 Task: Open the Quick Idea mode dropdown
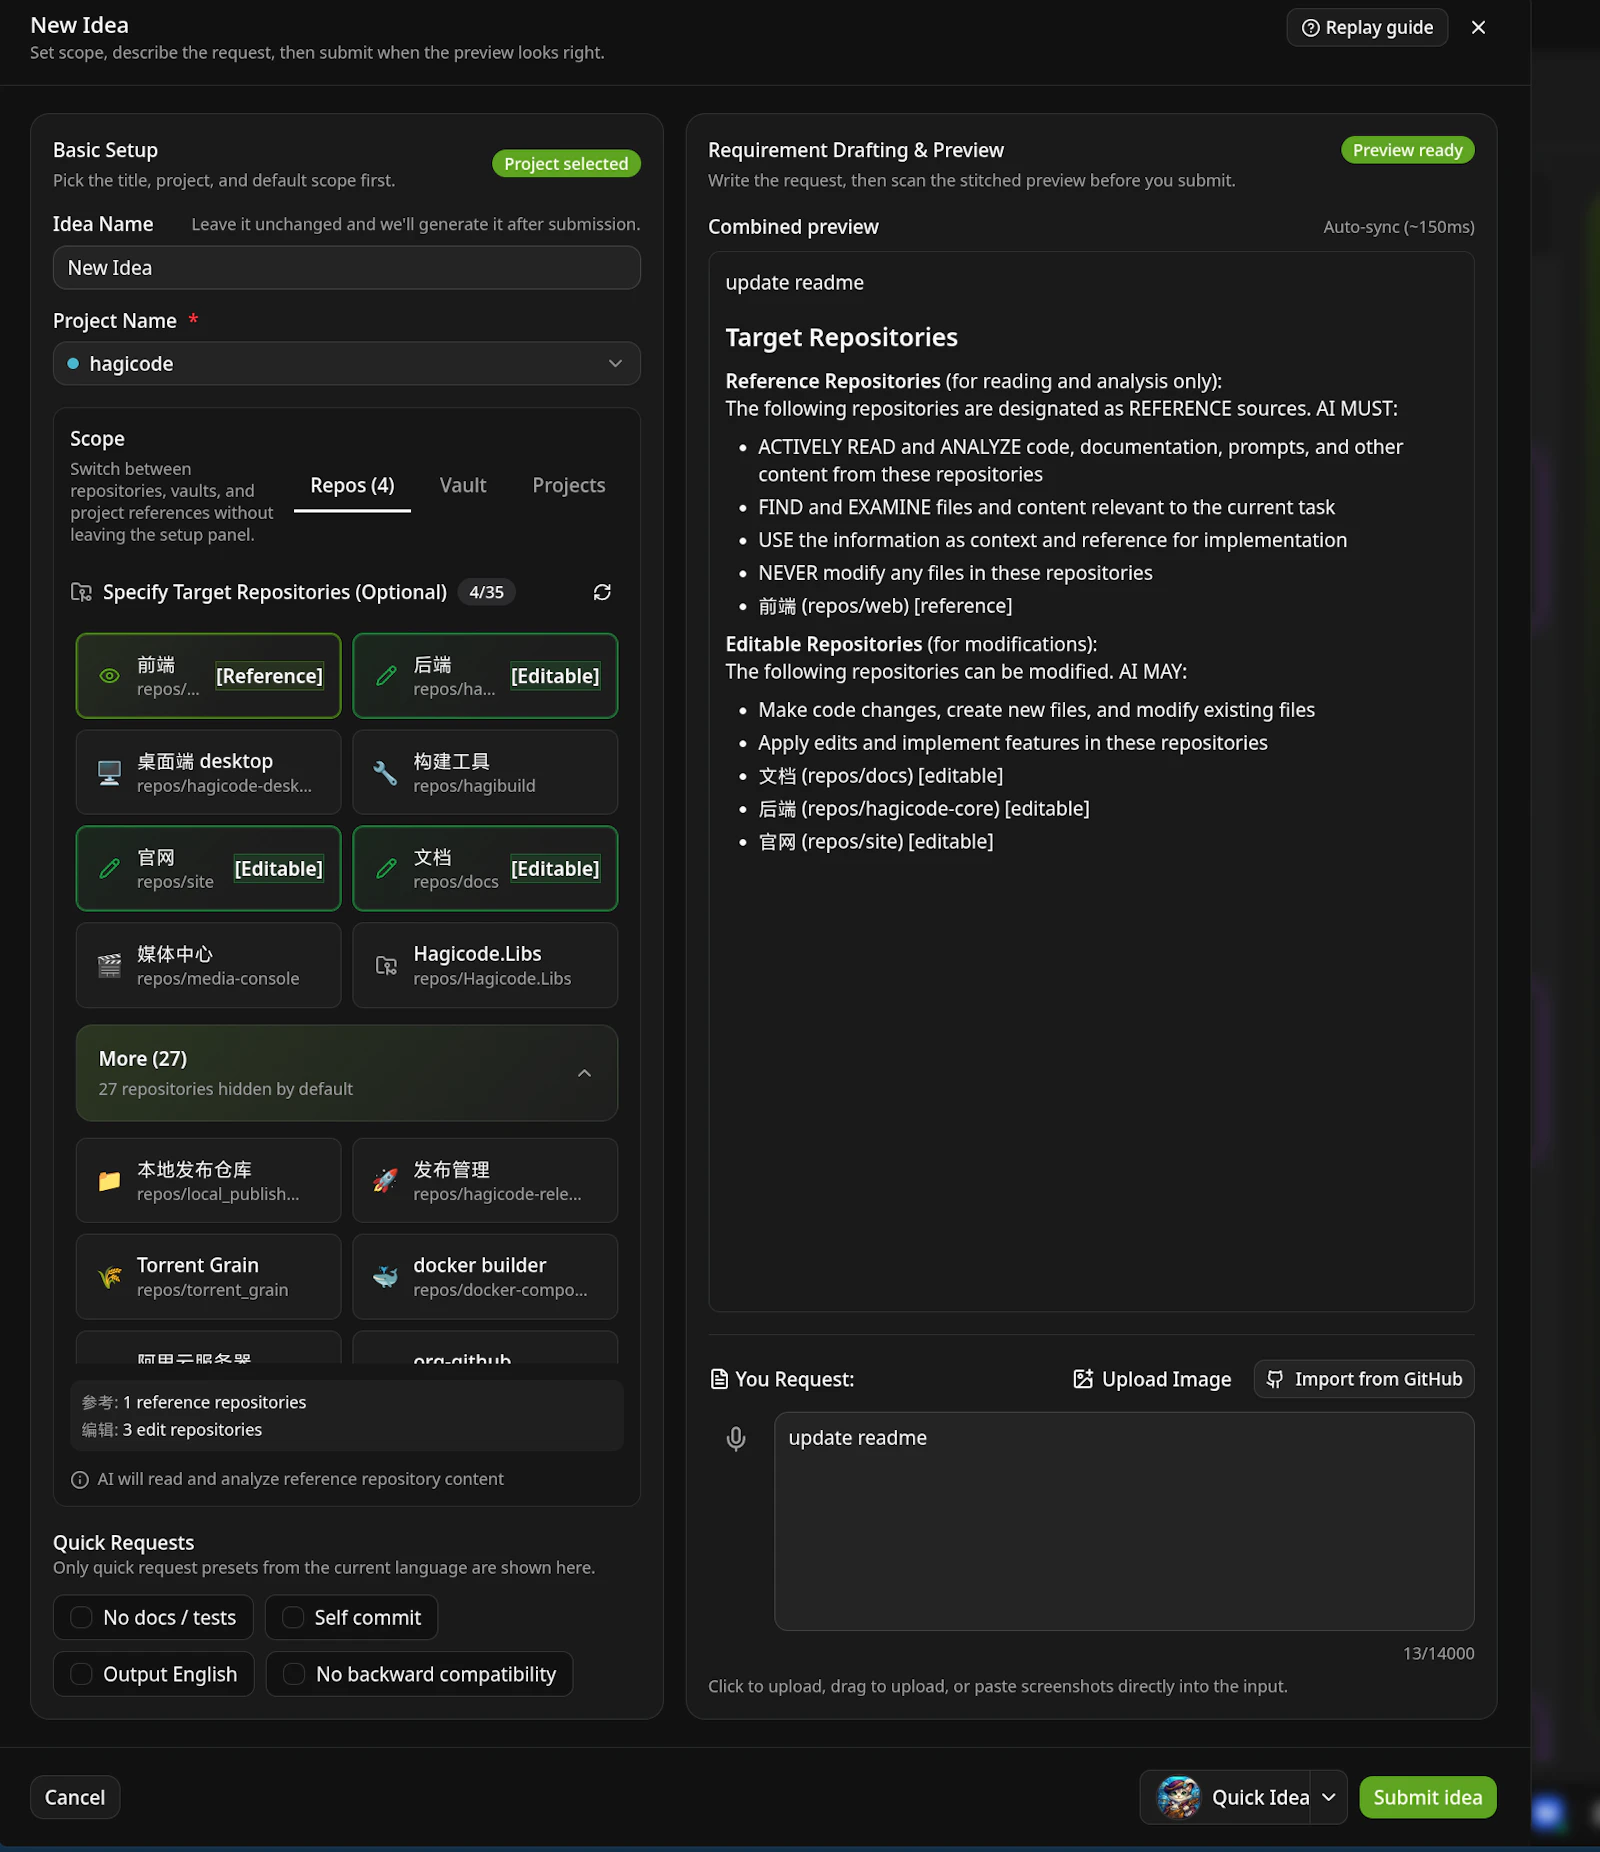click(x=1327, y=1797)
